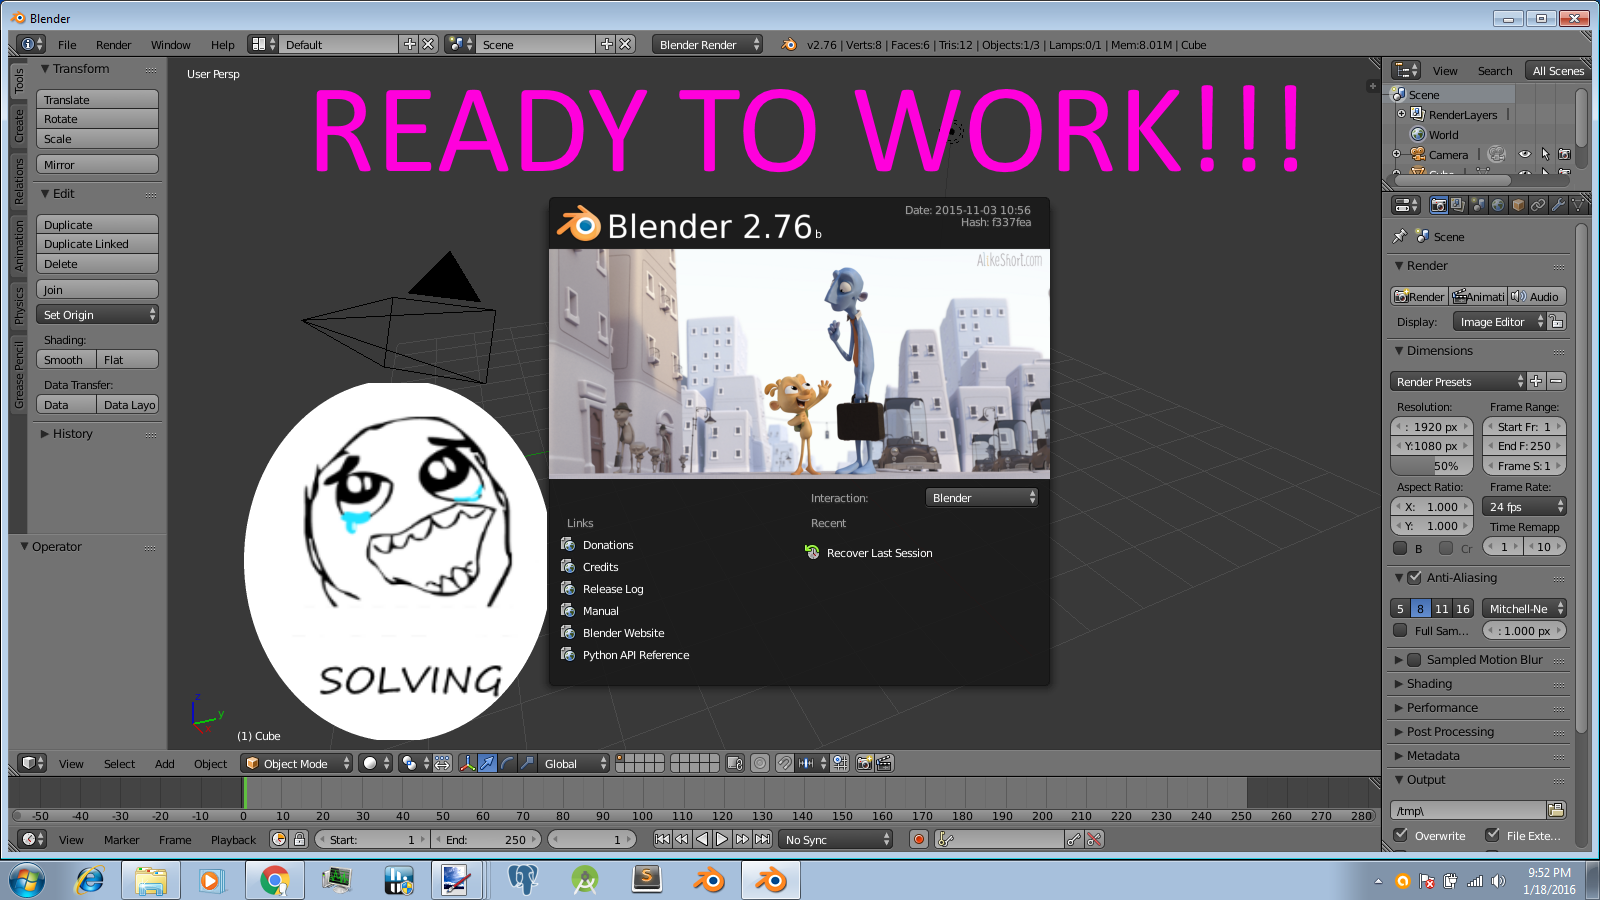Expand RenderLayers in the outliner
This screenshot has width=1600, height=900.
click(x=1402, y=114)
